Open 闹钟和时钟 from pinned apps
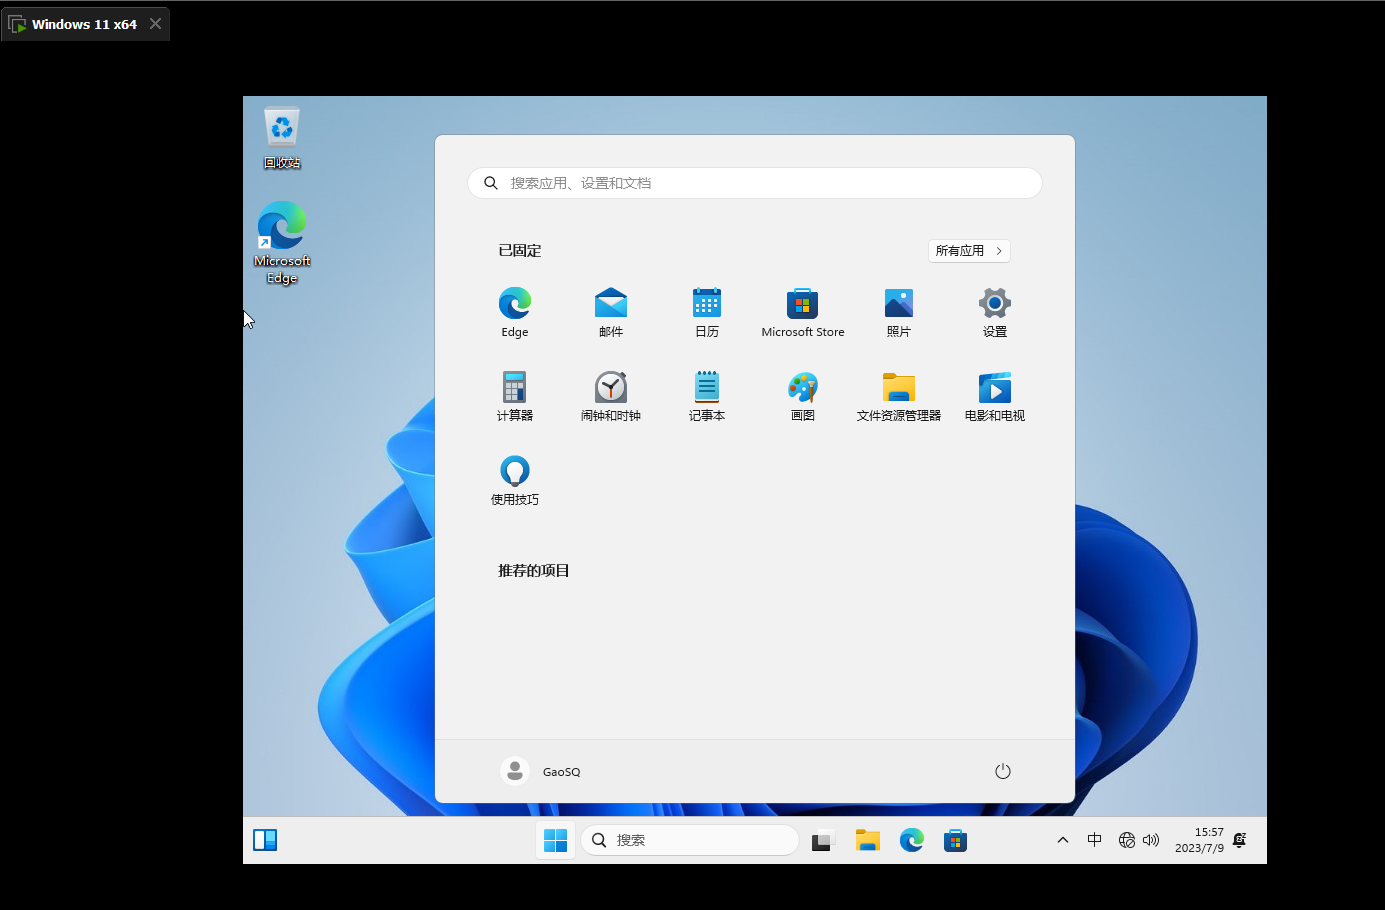 tap(610, 395)
